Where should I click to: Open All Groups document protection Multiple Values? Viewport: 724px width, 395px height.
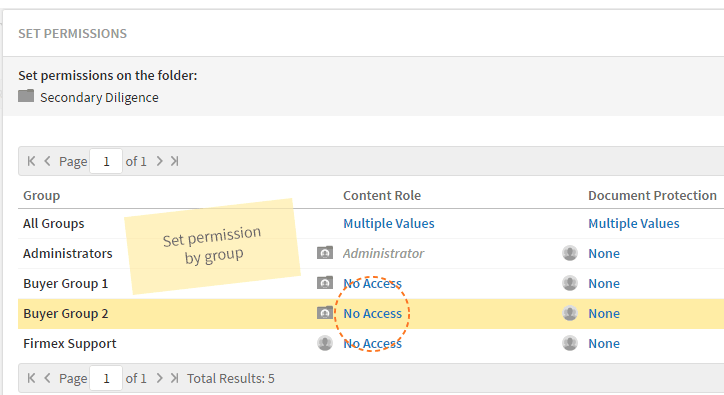[x=634, y=224]
